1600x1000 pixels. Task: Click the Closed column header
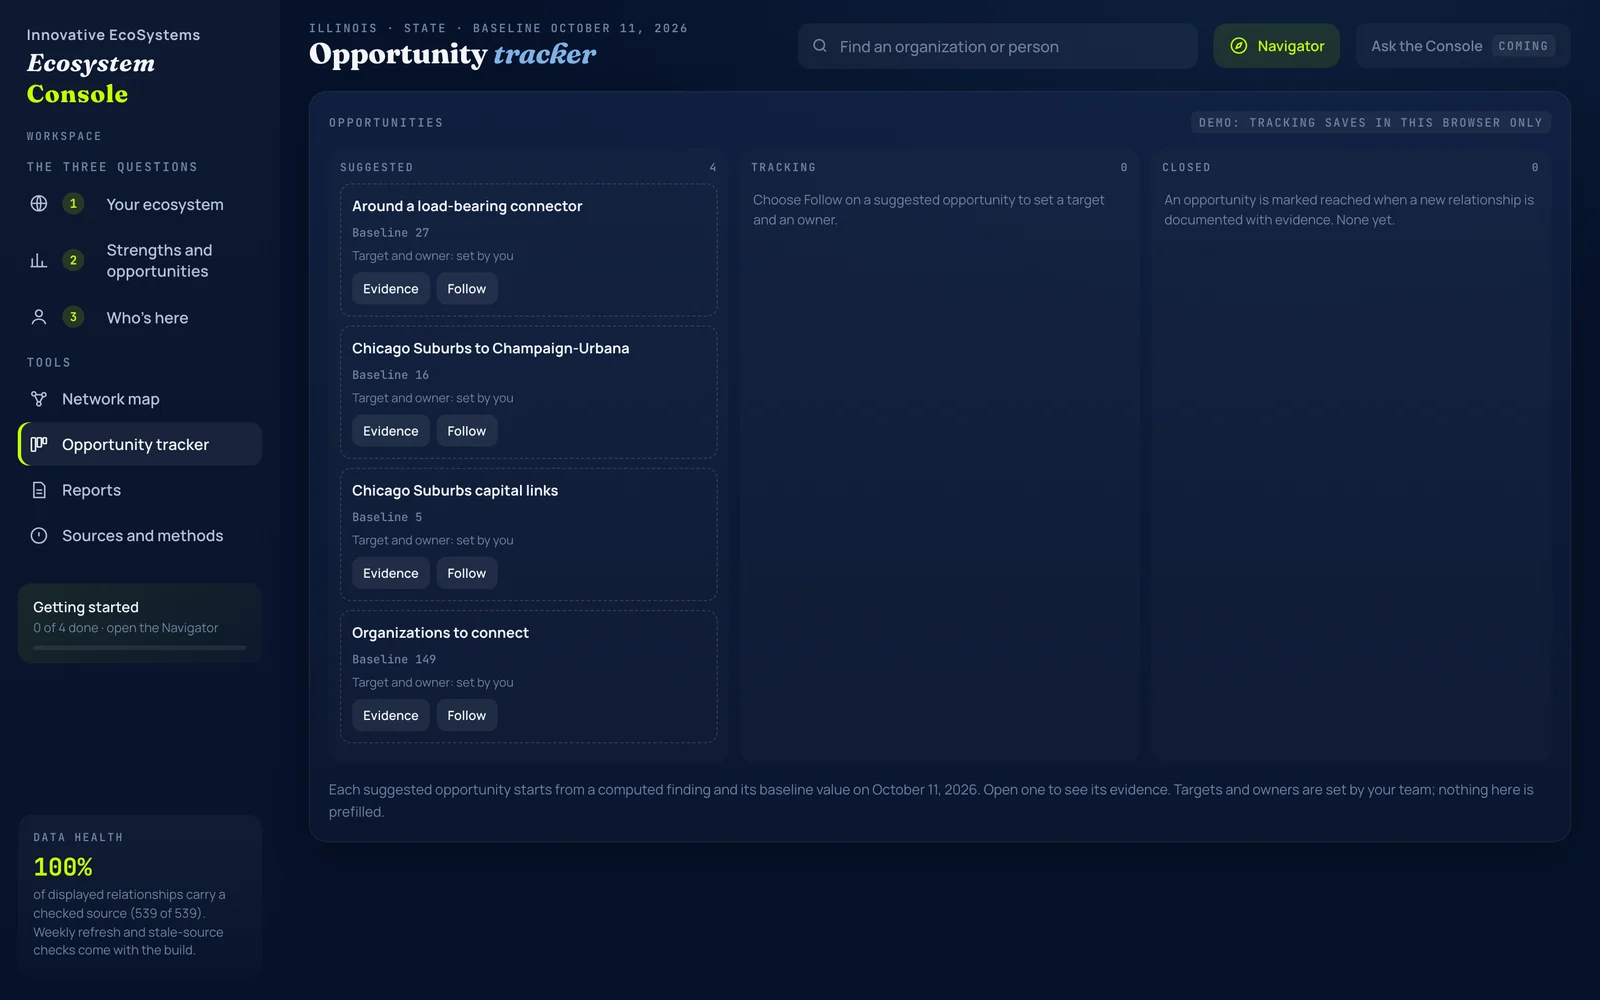(1186, 167)
